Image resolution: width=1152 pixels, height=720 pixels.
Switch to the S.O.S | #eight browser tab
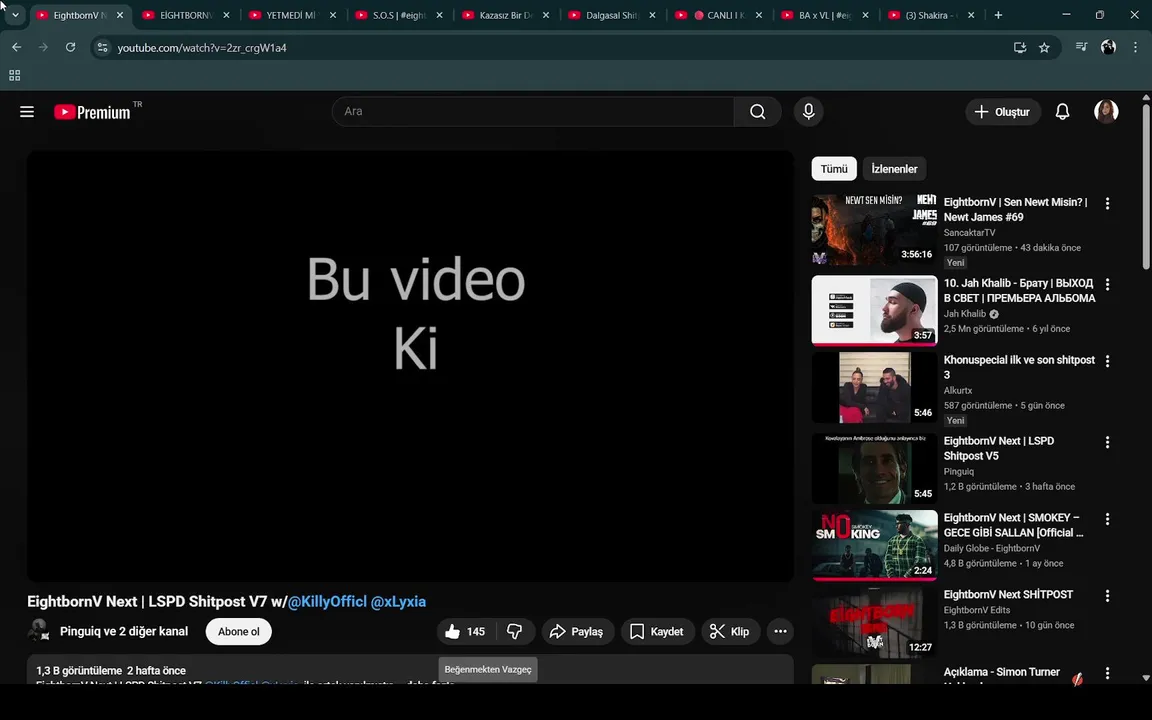pos(398,15)
